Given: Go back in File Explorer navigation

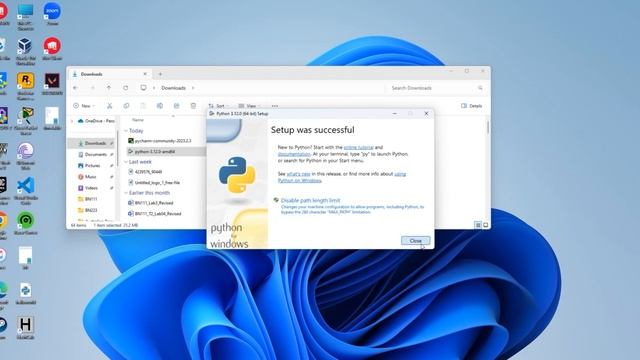Looking at the screenshot, I should (76, 88).
